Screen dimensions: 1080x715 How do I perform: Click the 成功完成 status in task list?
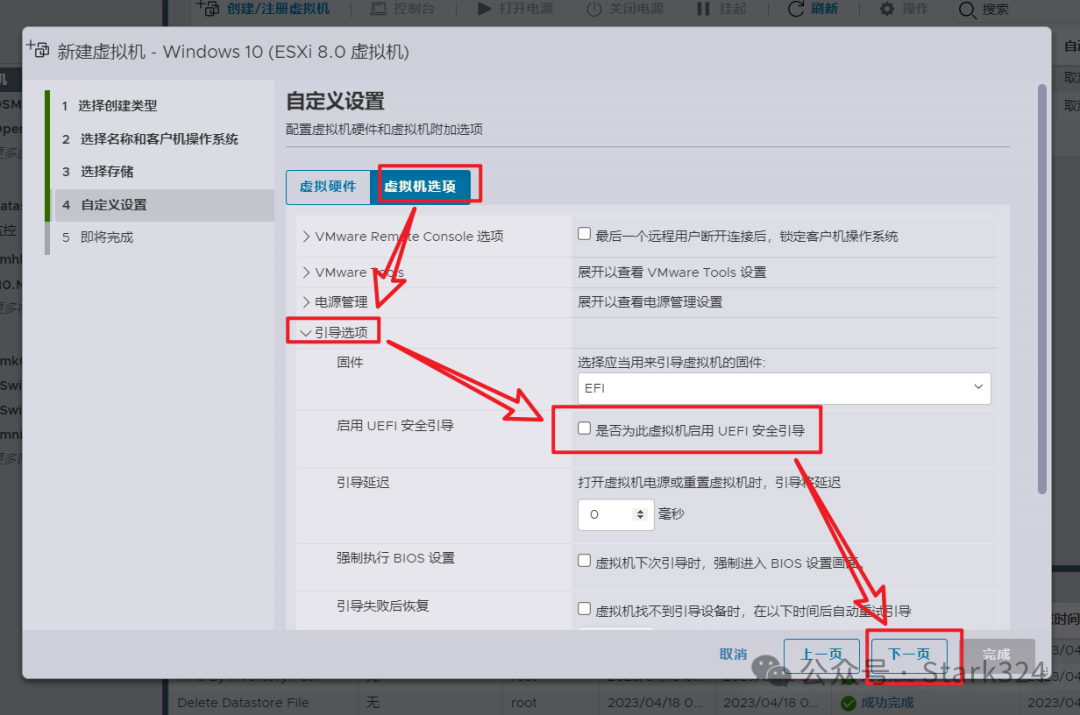click(x=887, y=703)
